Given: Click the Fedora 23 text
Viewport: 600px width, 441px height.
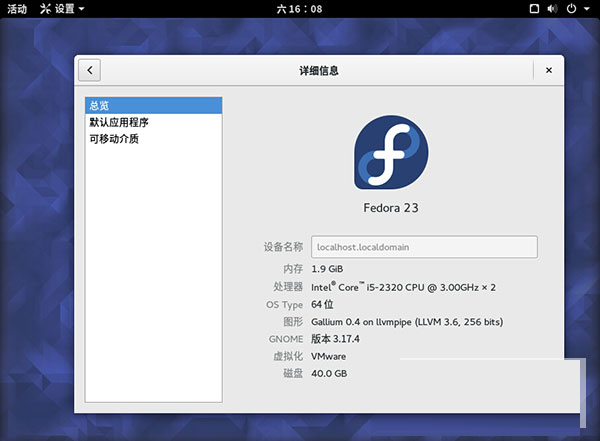Looking at the screenshot, I should [x=391, y=208].
